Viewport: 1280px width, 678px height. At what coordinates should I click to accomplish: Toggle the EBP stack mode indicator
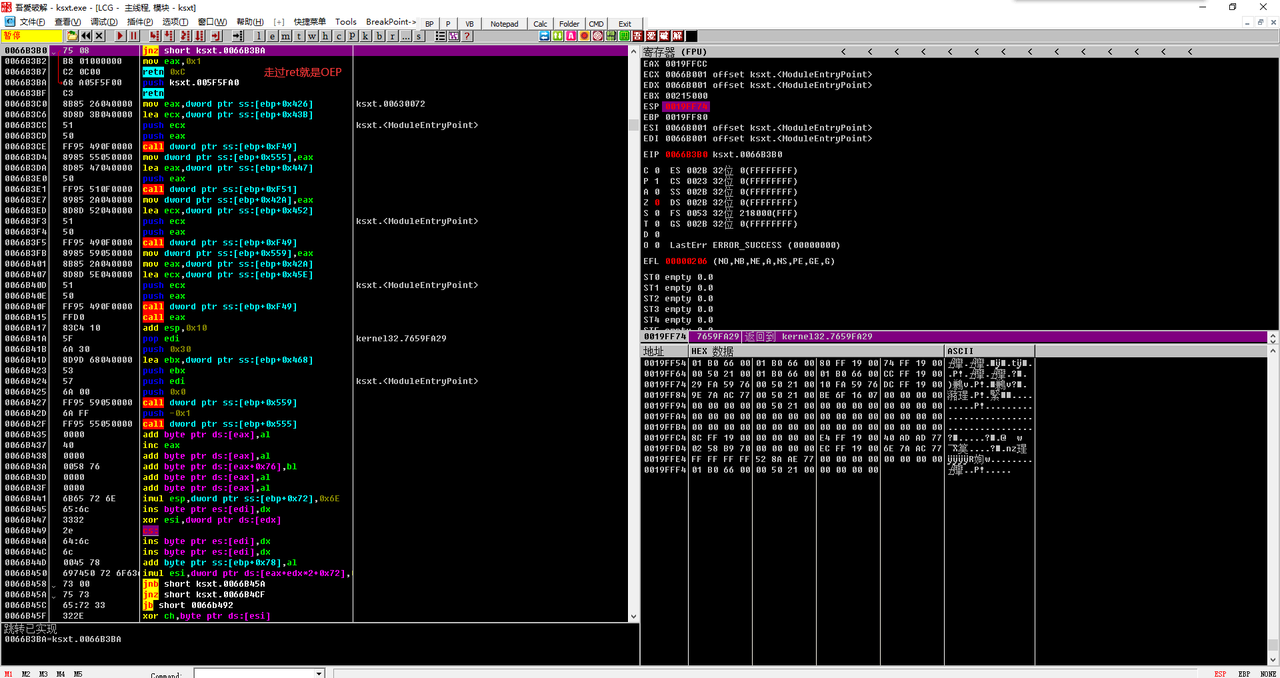[x=1244, y=674]
